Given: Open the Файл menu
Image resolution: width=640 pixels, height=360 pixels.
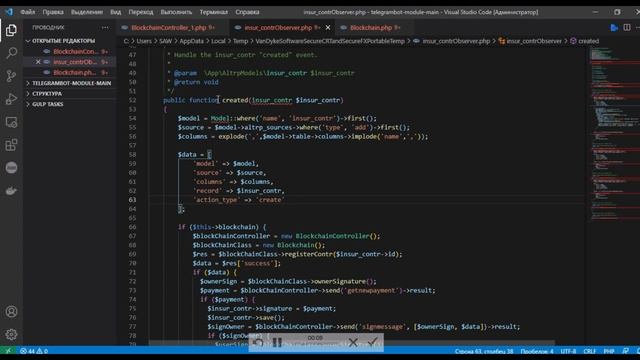Looking at the screenshot, I should [27, 12].
